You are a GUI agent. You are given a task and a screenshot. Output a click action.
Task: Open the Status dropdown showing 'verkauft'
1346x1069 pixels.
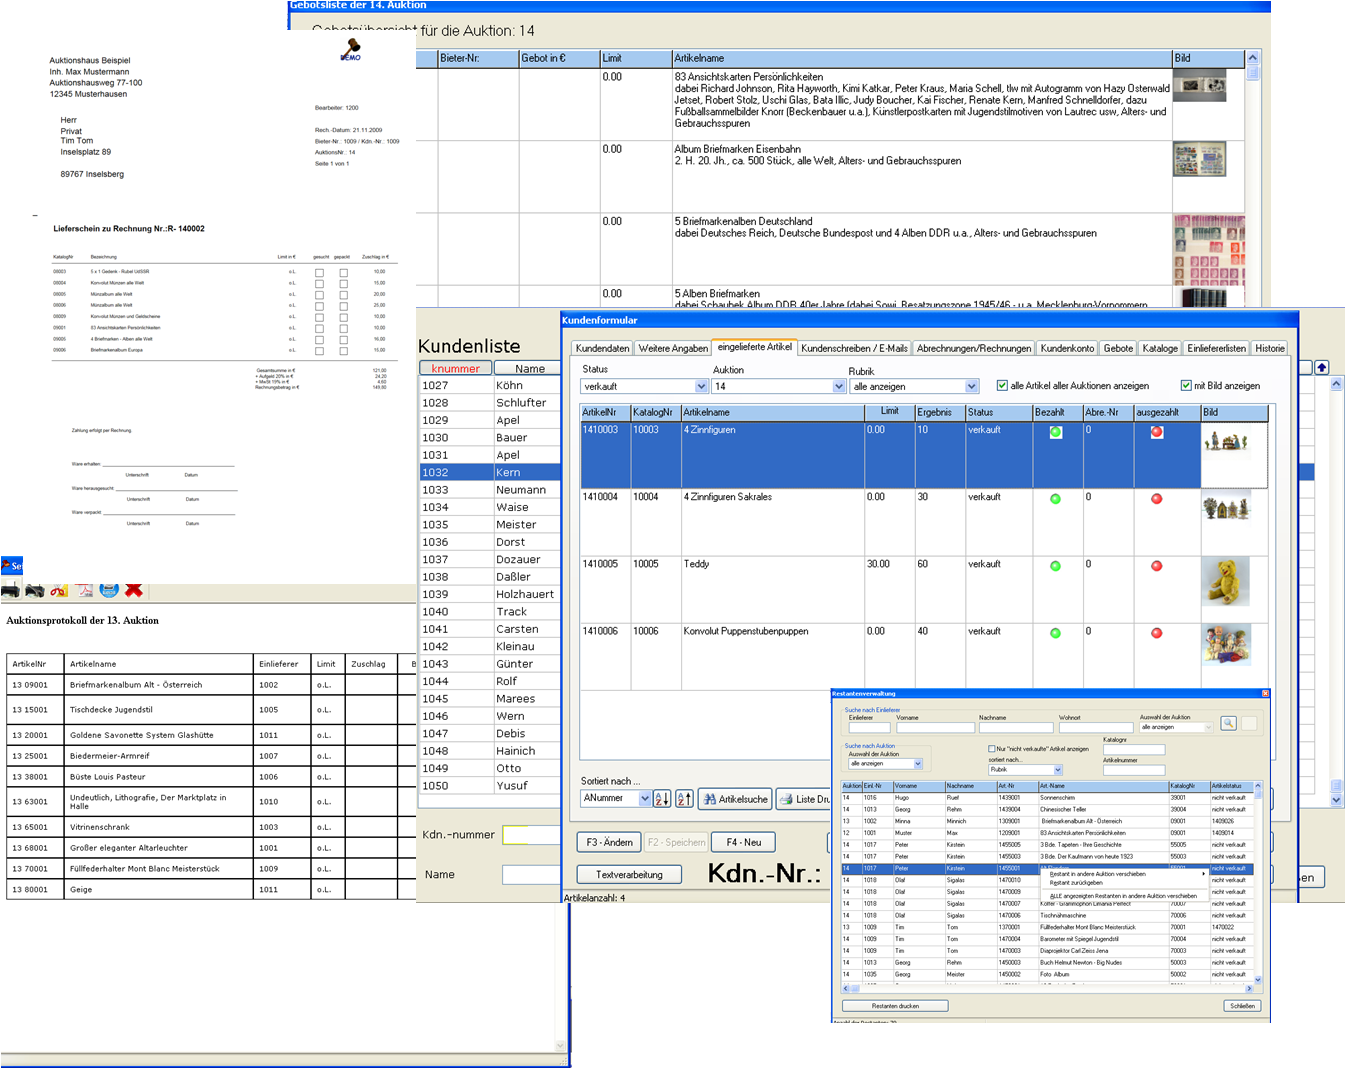pos(700,387)
